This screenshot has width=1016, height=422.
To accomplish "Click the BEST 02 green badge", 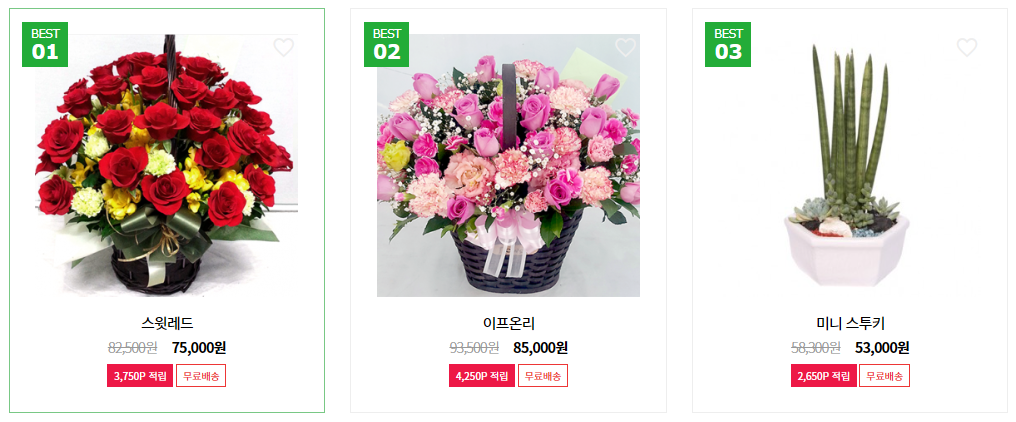I will (x=386, y=44).
